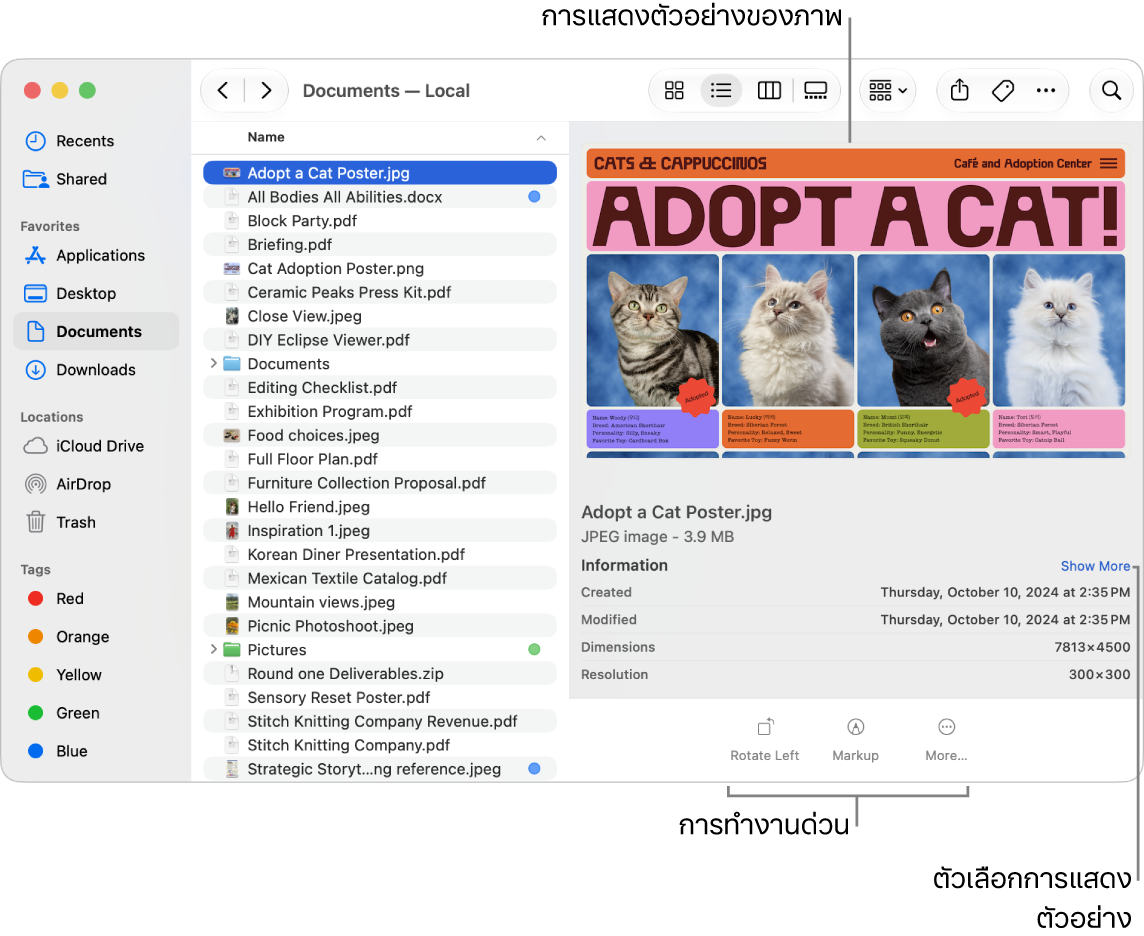Screen dimensions: 1144x936
Task: Click Rotate Left quick action
Action: click(765, 739)
